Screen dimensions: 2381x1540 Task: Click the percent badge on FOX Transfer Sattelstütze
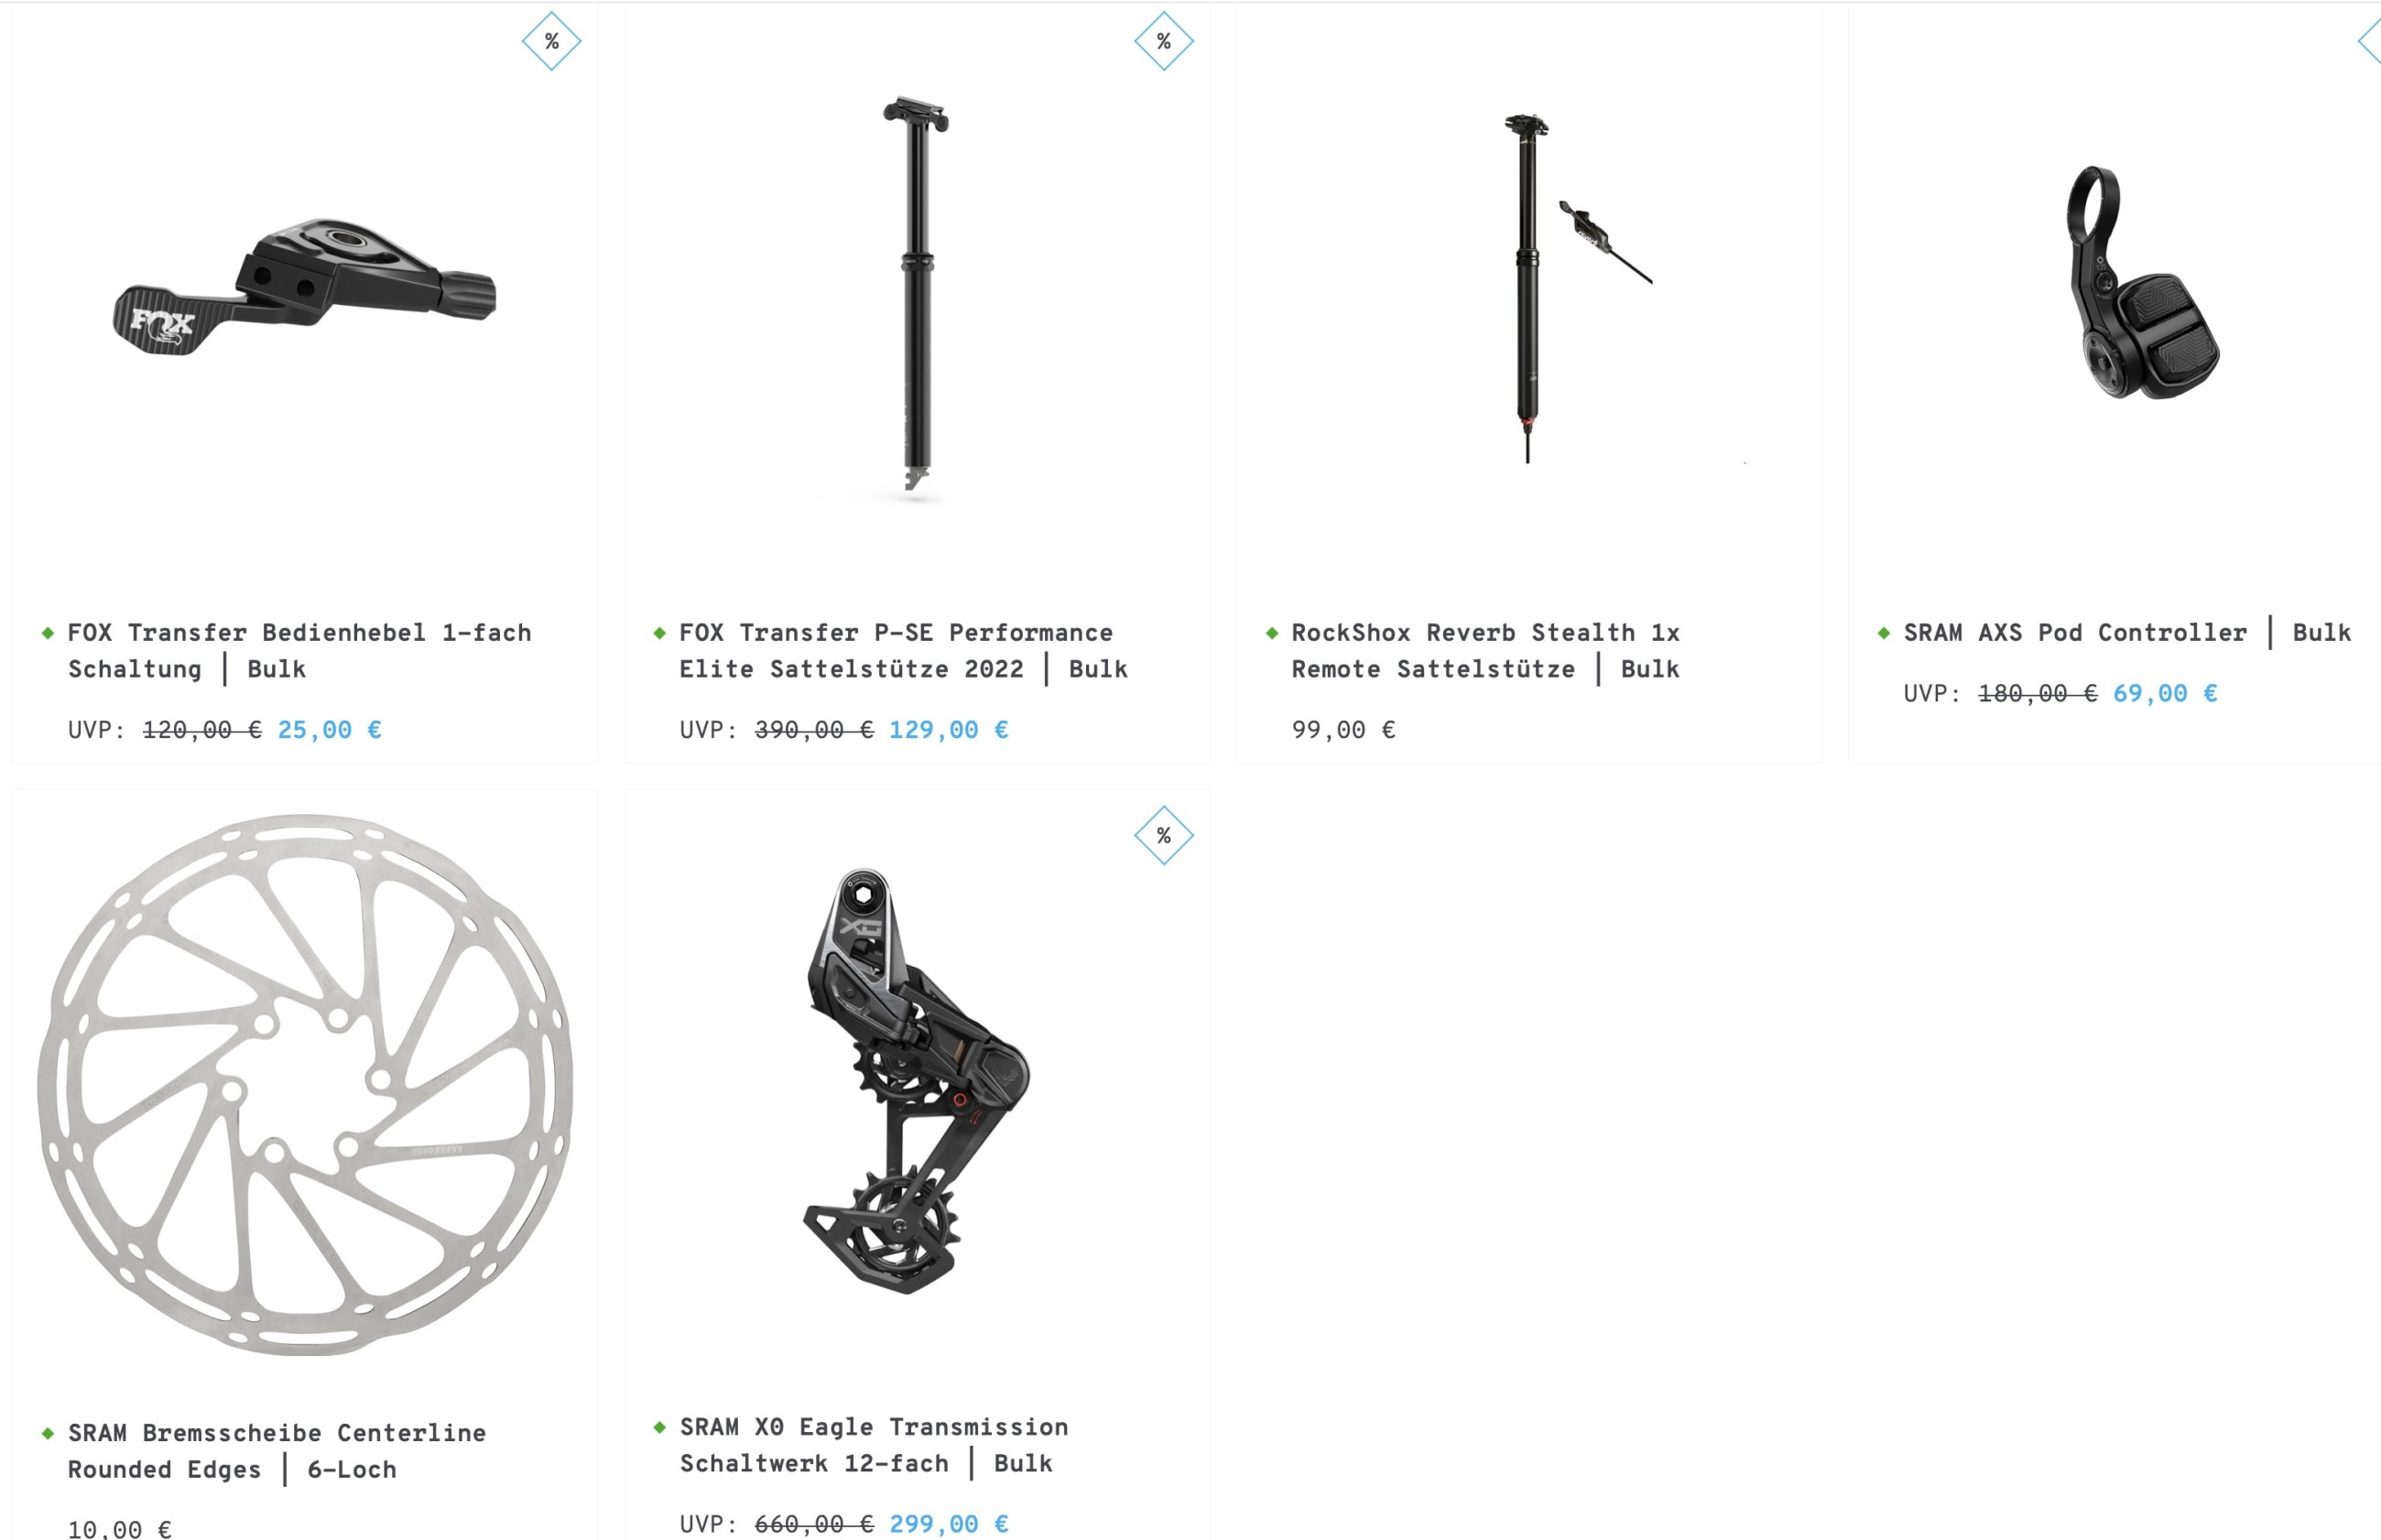[1163, 41]
